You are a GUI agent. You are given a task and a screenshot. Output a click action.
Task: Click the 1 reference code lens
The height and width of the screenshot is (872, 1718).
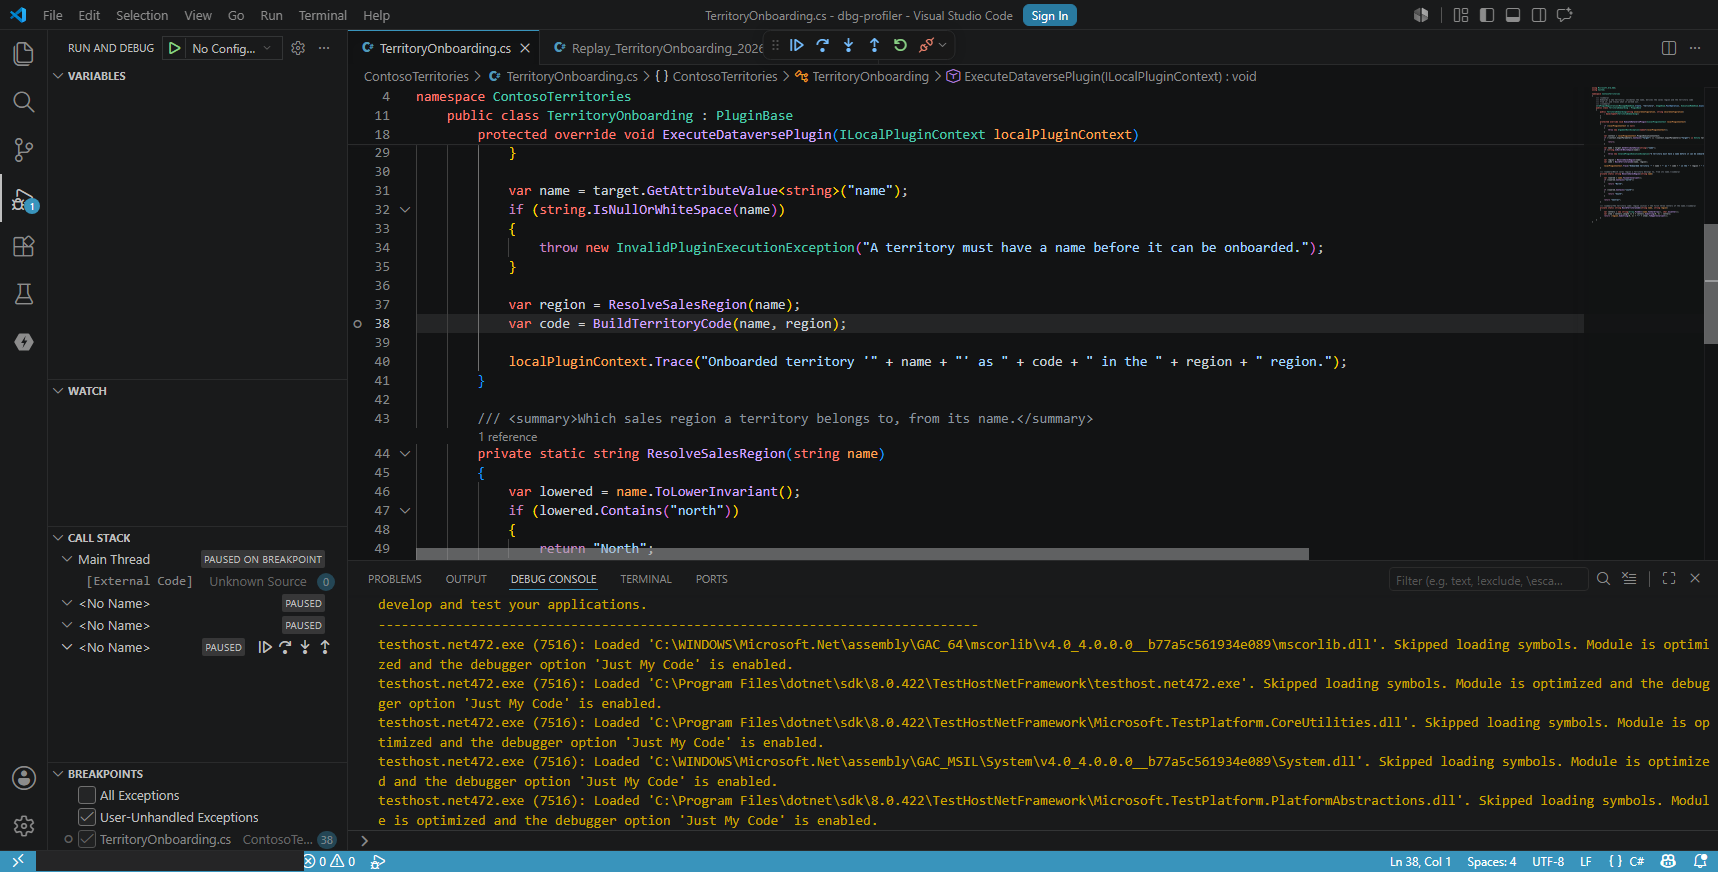point(508,437)
